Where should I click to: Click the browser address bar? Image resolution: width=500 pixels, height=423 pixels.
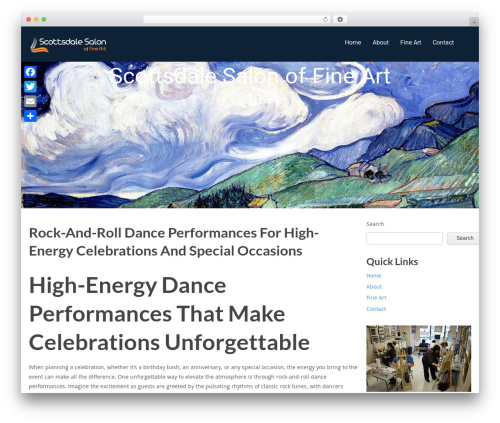point(237,19)
